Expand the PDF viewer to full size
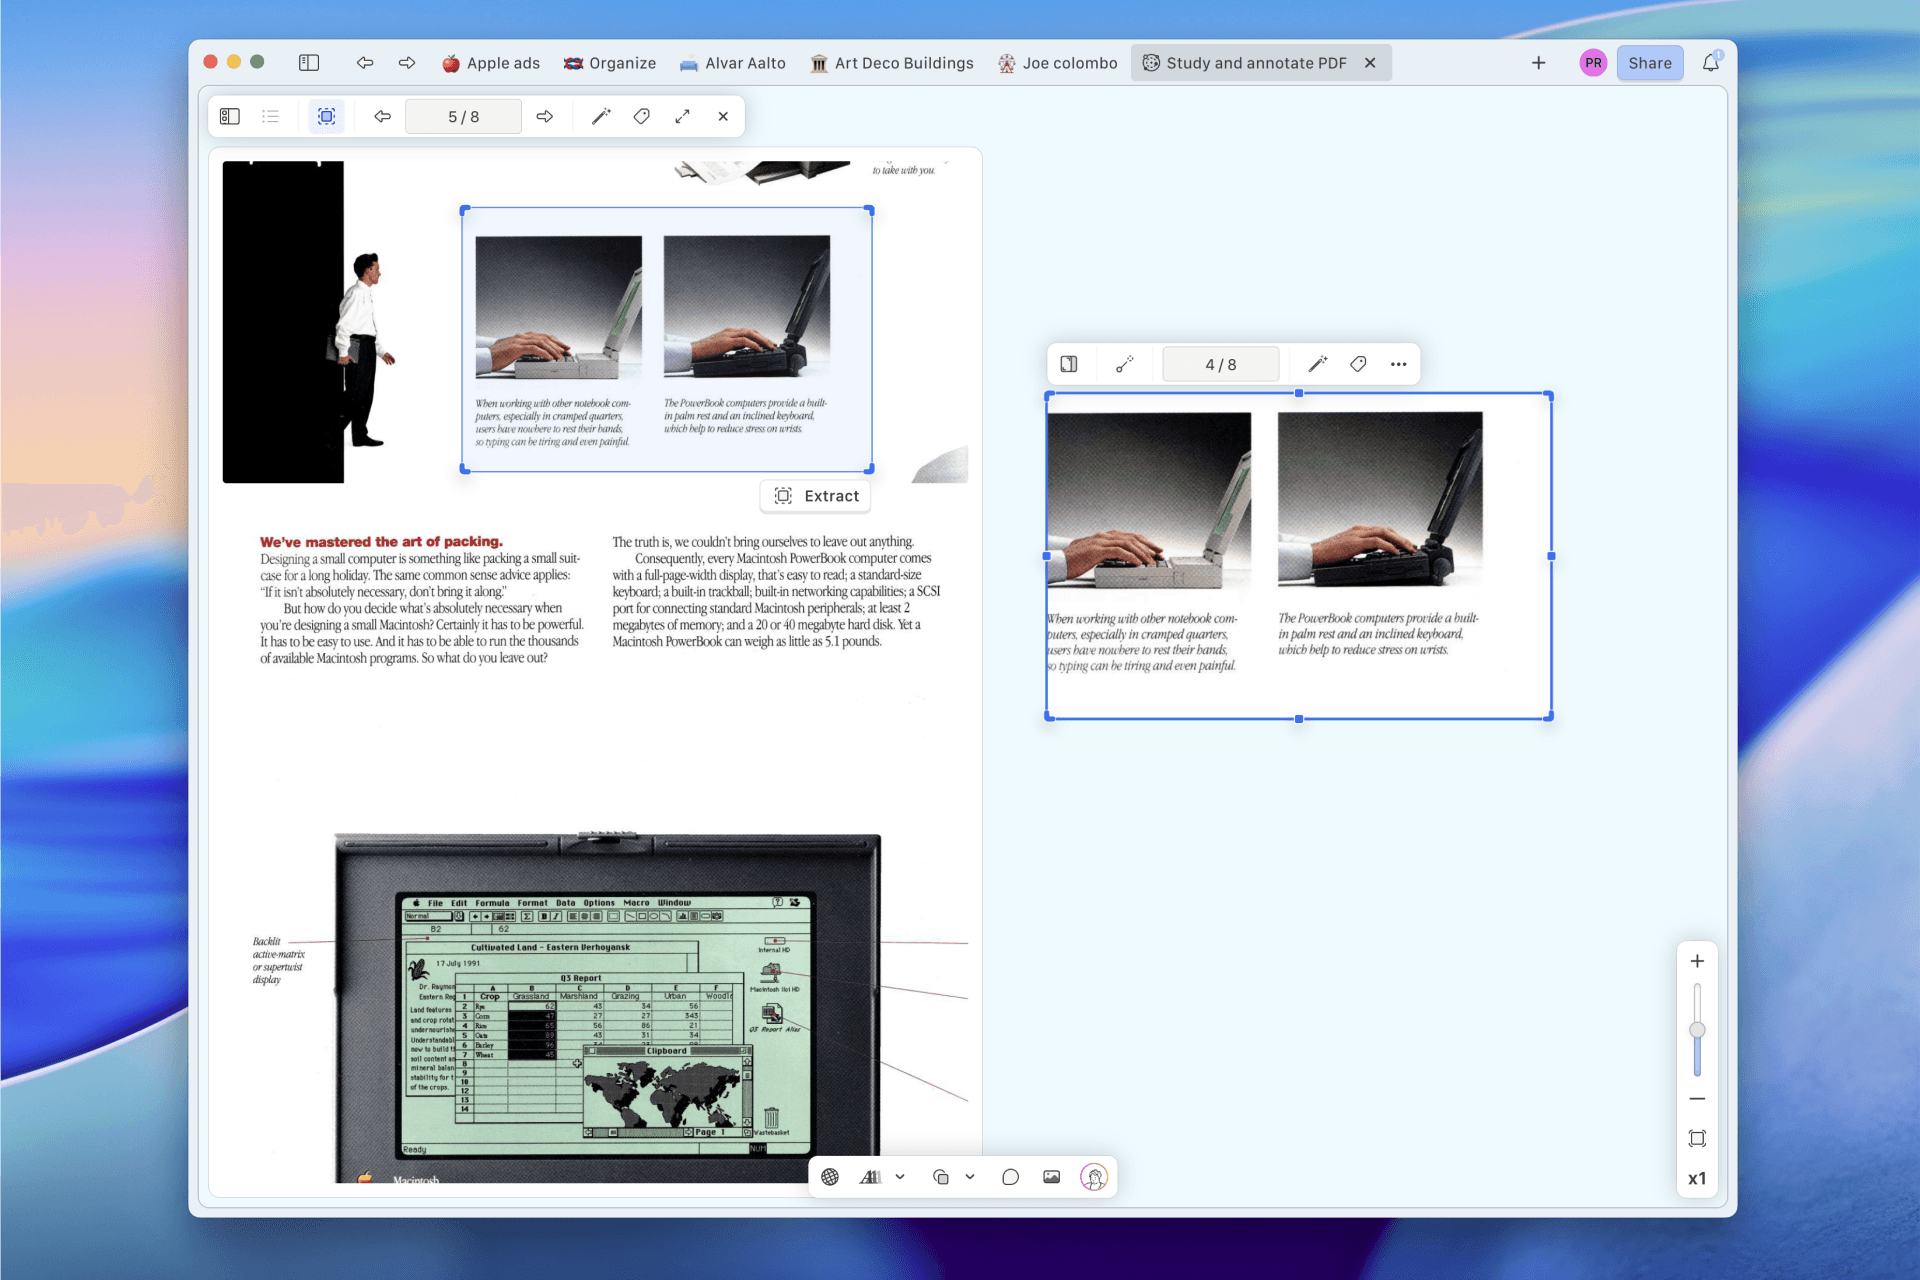Image resolution: width=1920 pixels, height=1280 pixels. click(x=683, y=117)
